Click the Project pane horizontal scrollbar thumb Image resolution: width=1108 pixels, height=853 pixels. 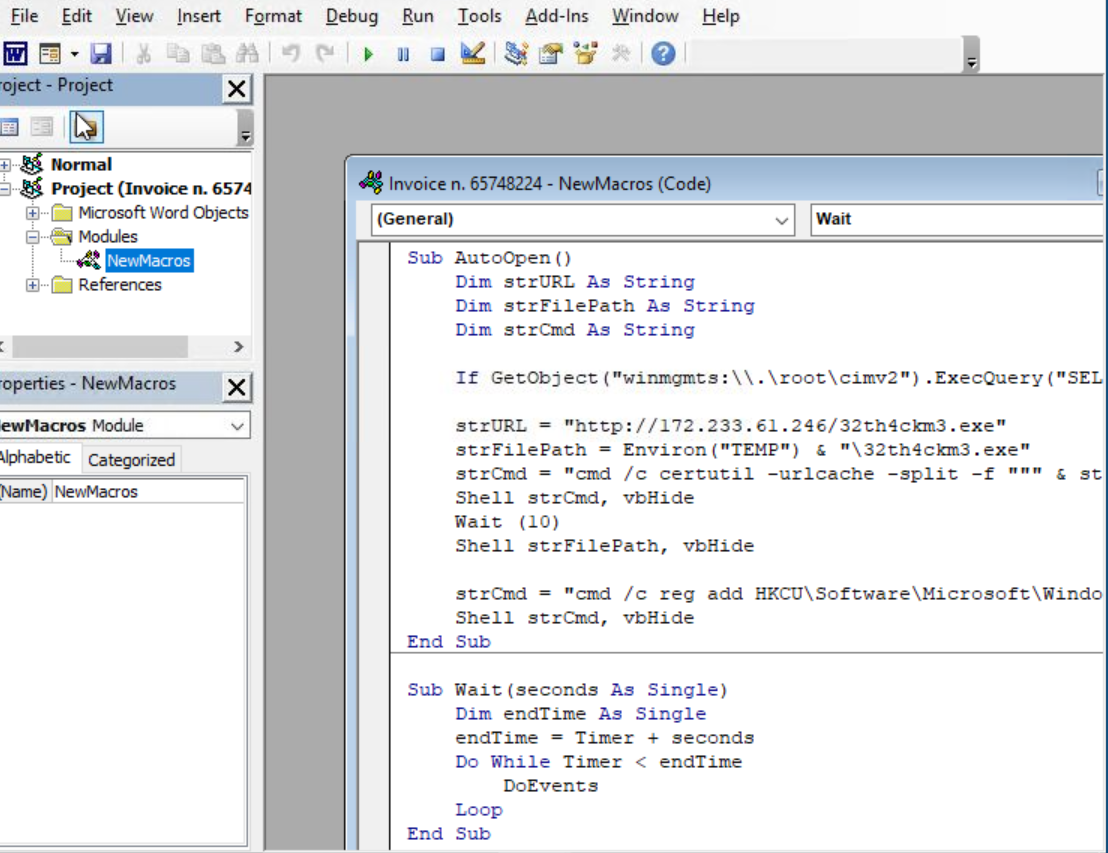tap(100, 346)
